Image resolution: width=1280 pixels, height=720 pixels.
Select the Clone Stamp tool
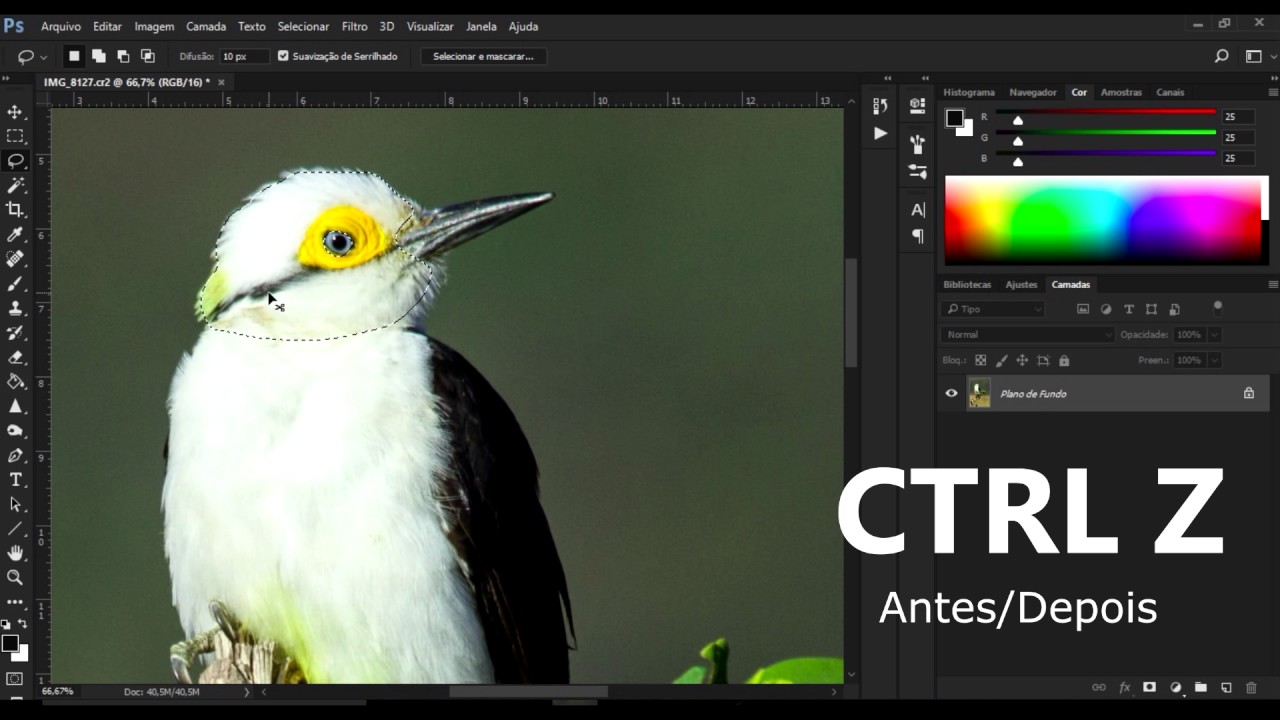click(15, 308)
